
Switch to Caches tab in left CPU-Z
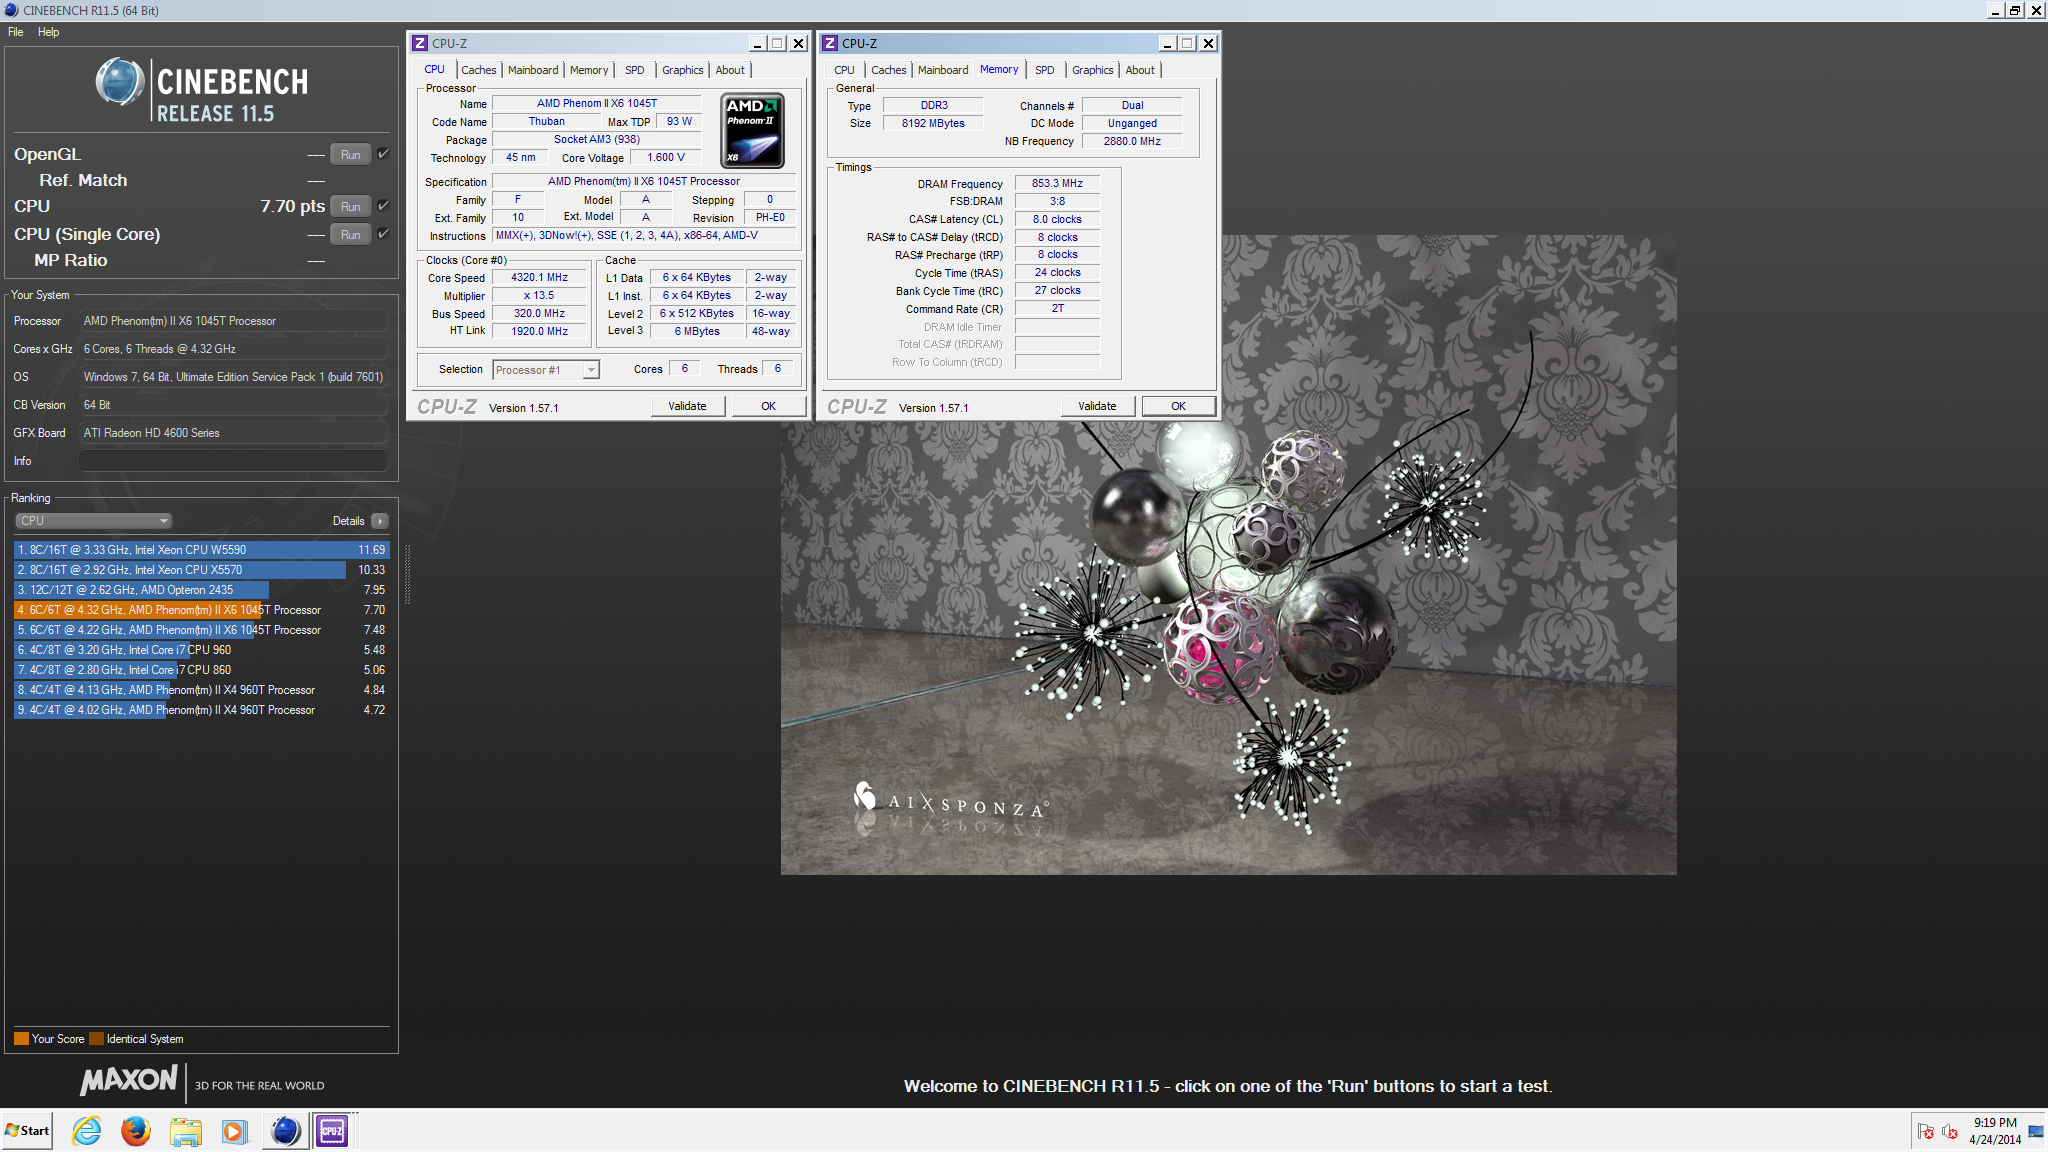[478, 70]
